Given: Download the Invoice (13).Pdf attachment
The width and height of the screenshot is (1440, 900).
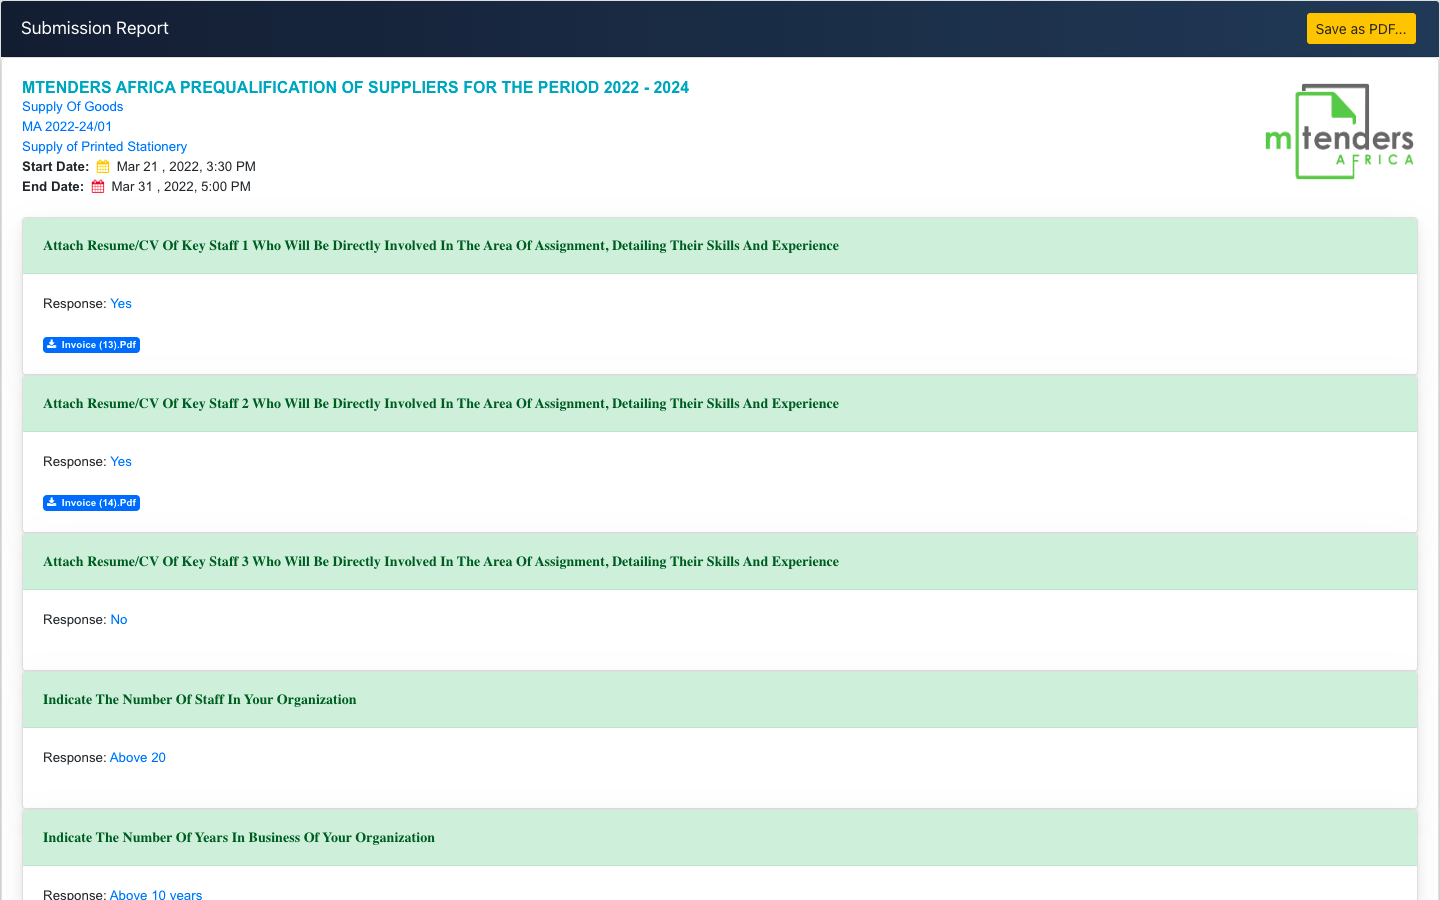Looking at the screenshot, I should [x=91, y=345].
